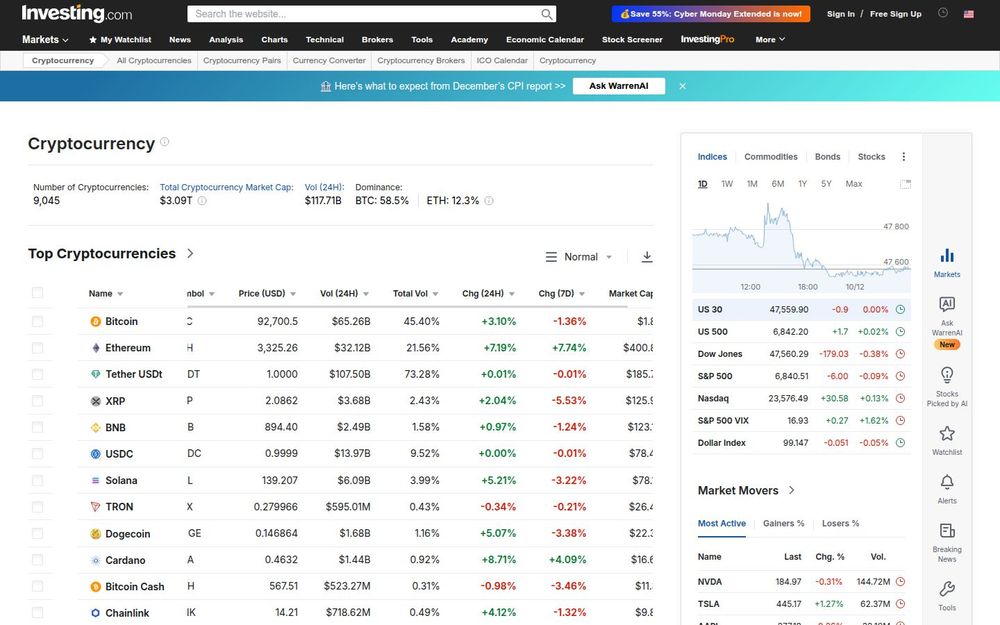Open Ask WarrenAI in right sidebar
The height and width of the screenshot is (625, 1000).
click(x=947, y=322)
